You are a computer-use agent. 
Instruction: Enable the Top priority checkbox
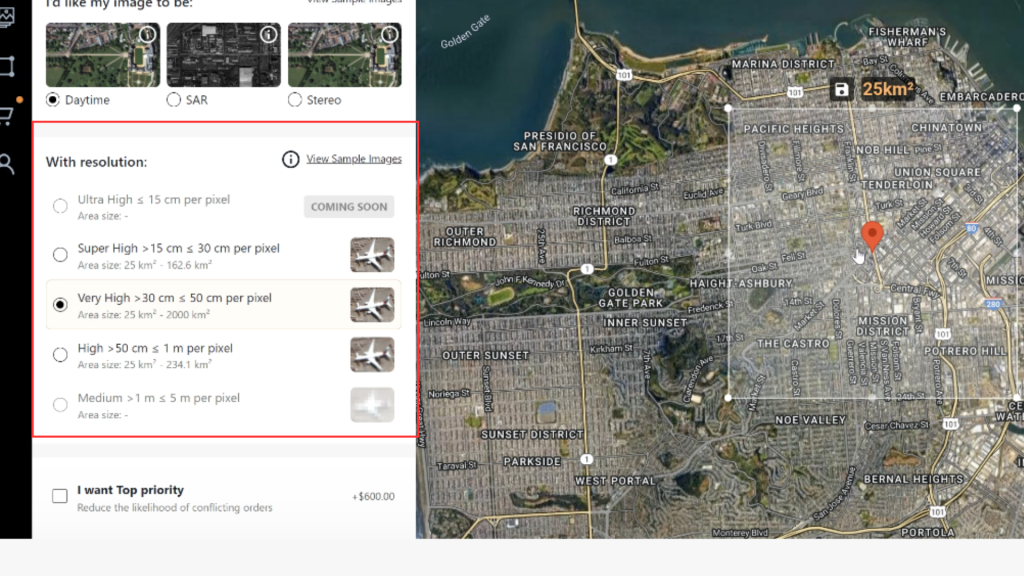[59, 496]
